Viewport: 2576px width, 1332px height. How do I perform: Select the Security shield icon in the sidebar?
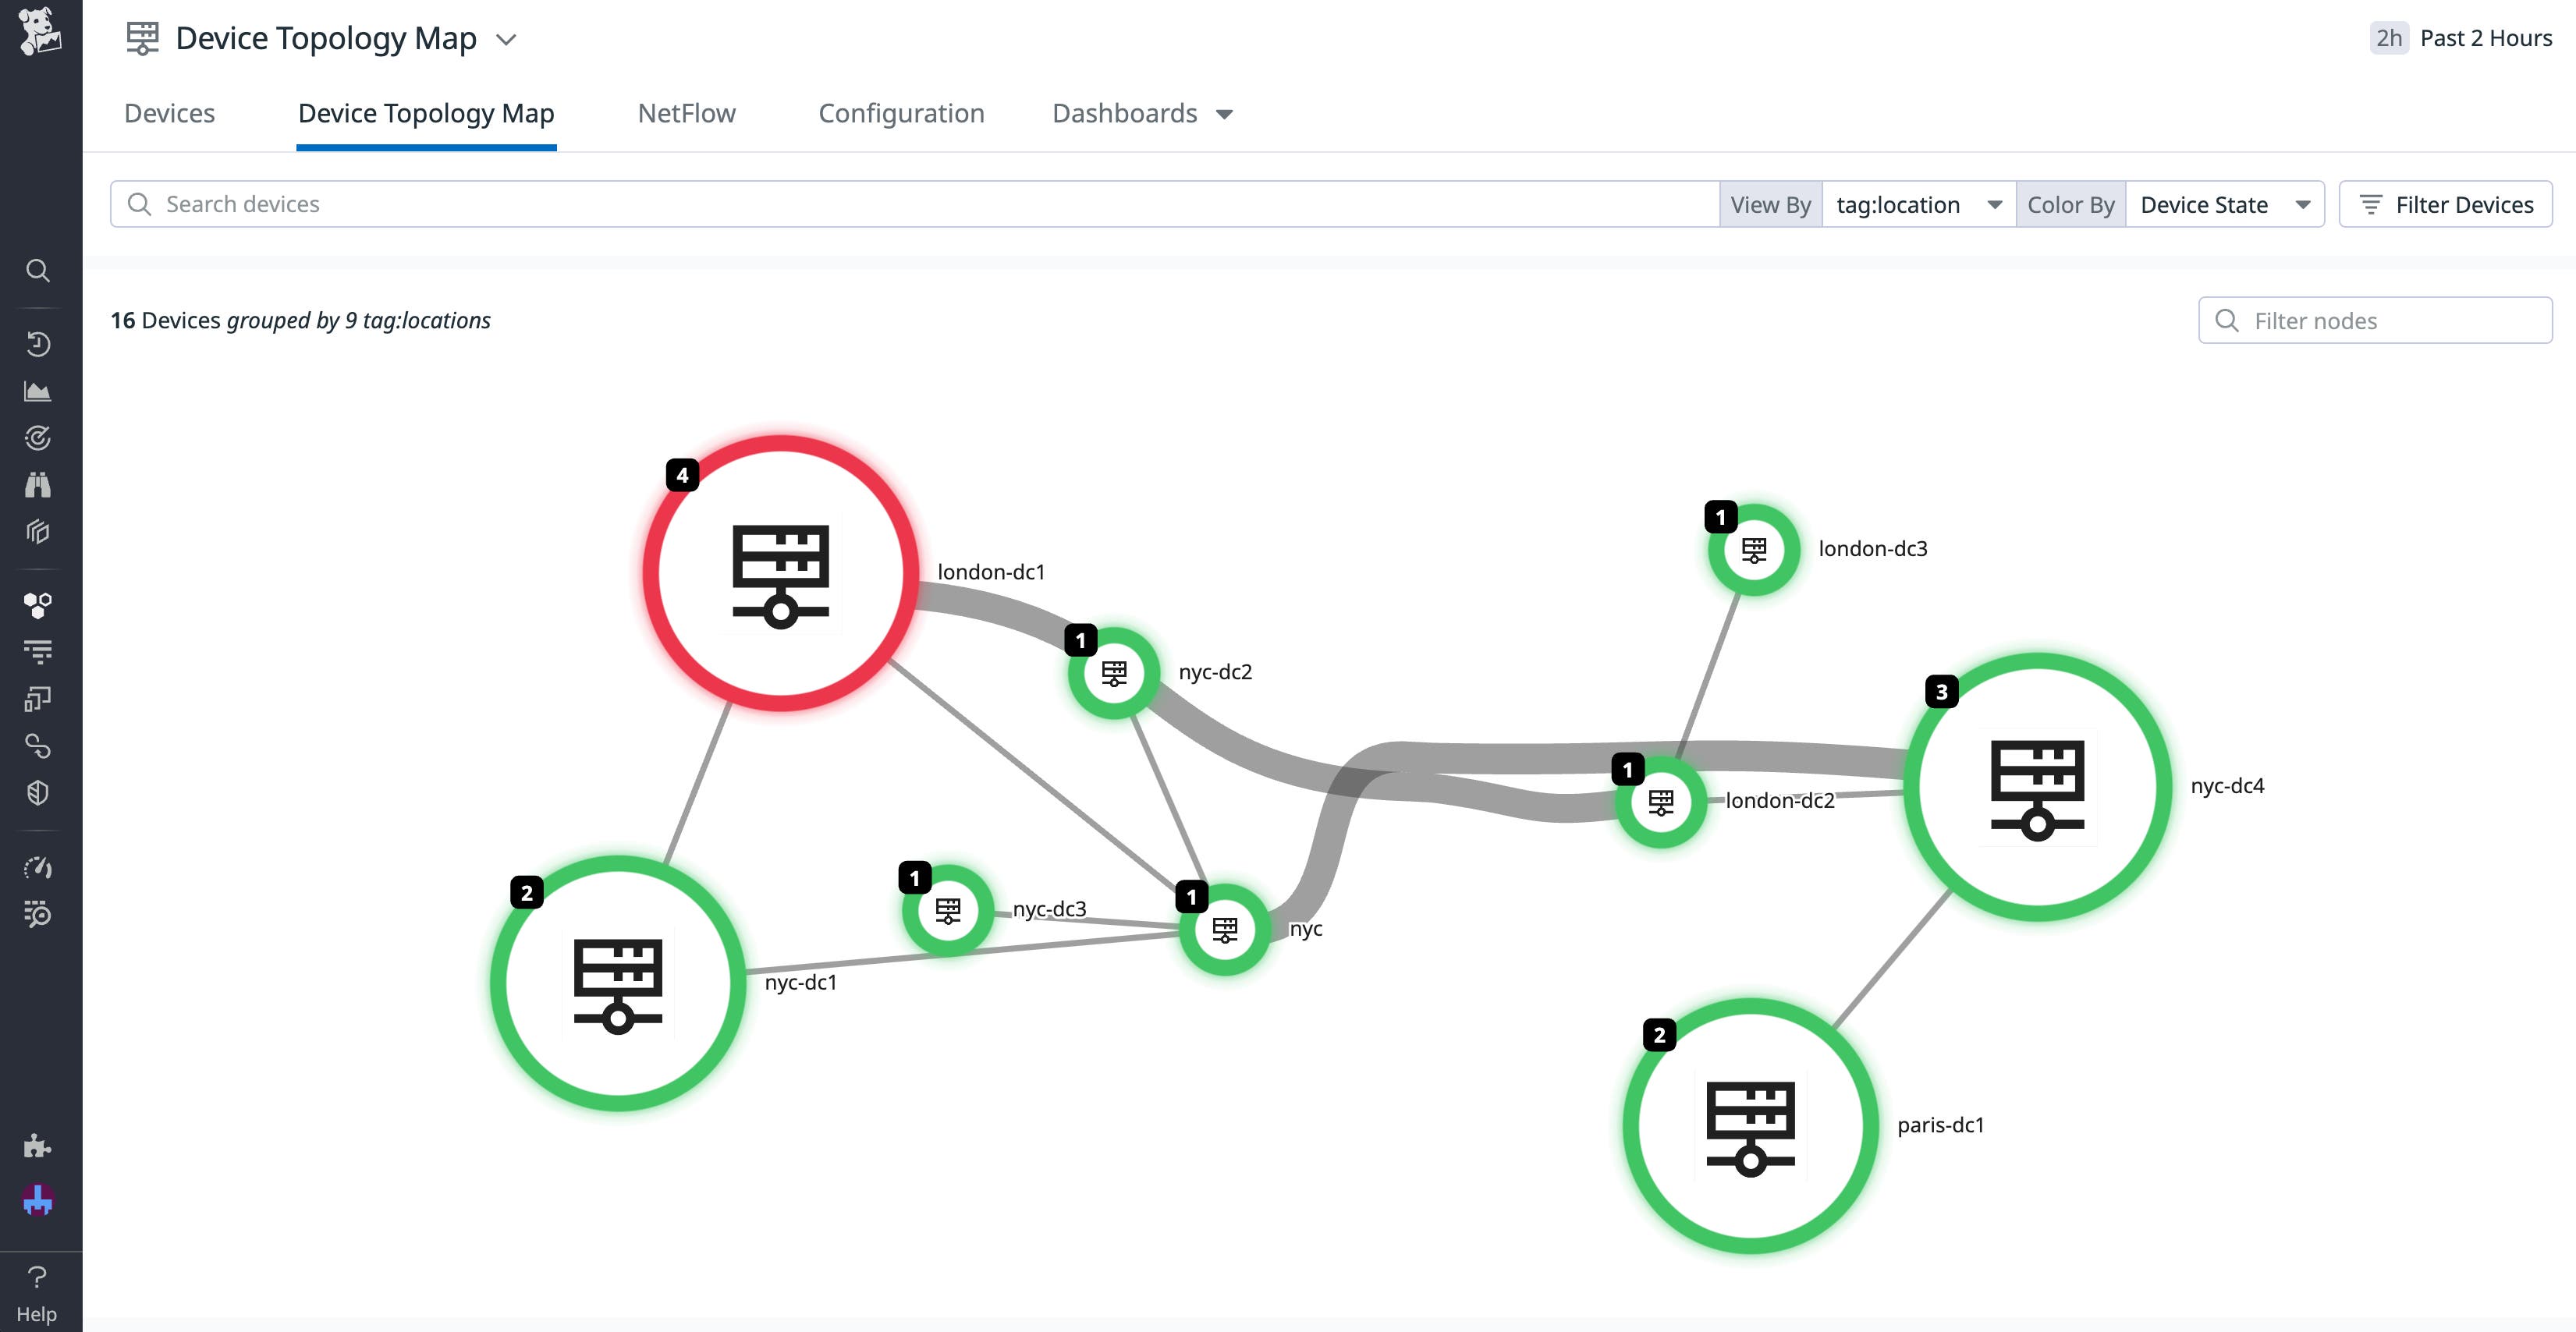(x=38, y=792)
